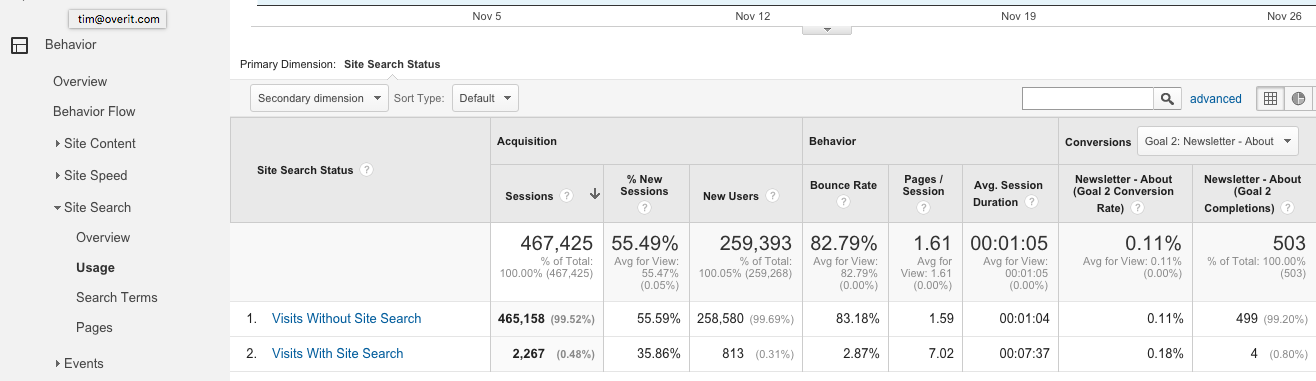The height and width of the screenshot is (381, 1316).
Task: Click help icon under Bounce Rate header
Action: 843,202
